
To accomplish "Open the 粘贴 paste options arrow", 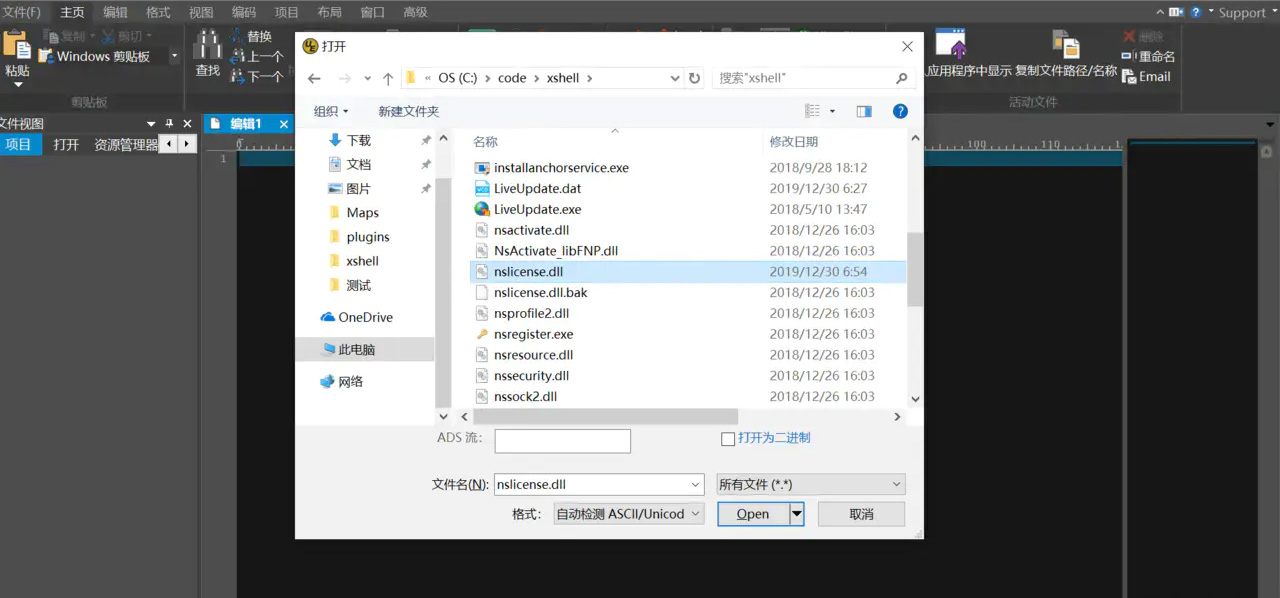I will (x=17, y=84).
